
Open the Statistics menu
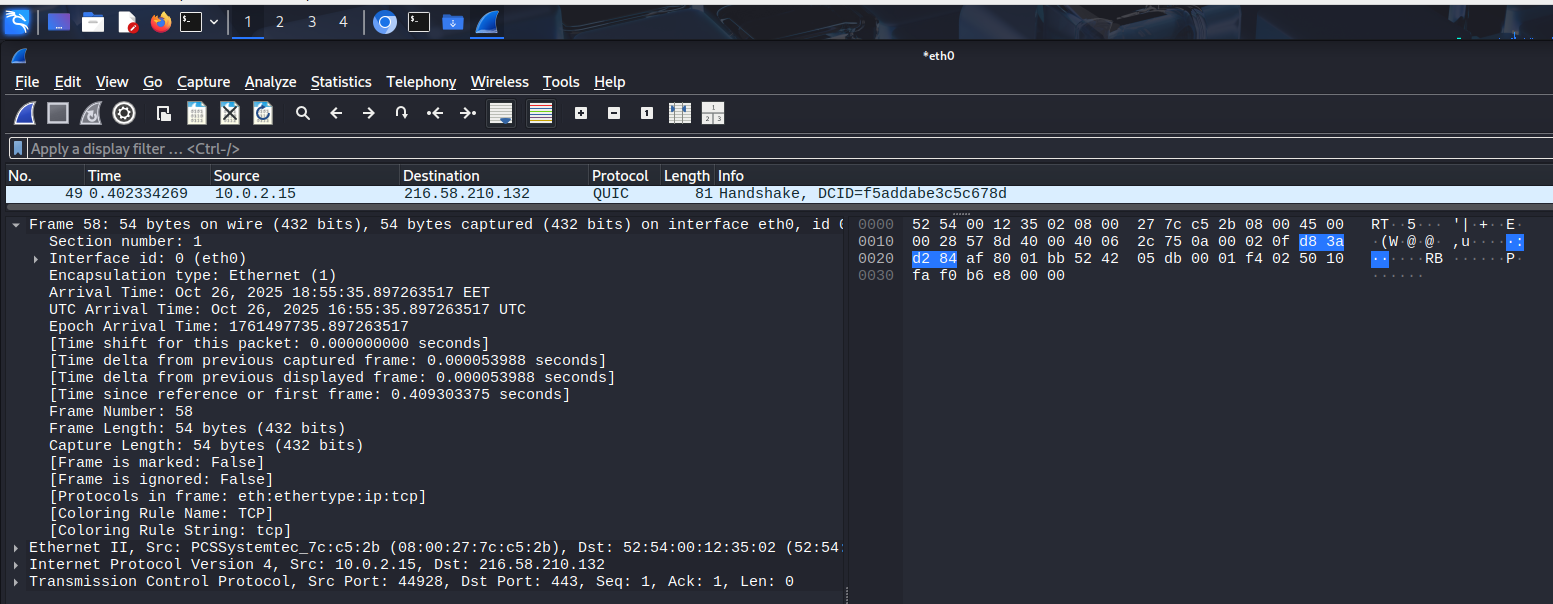pyautogui.click(x=340, y=82)
